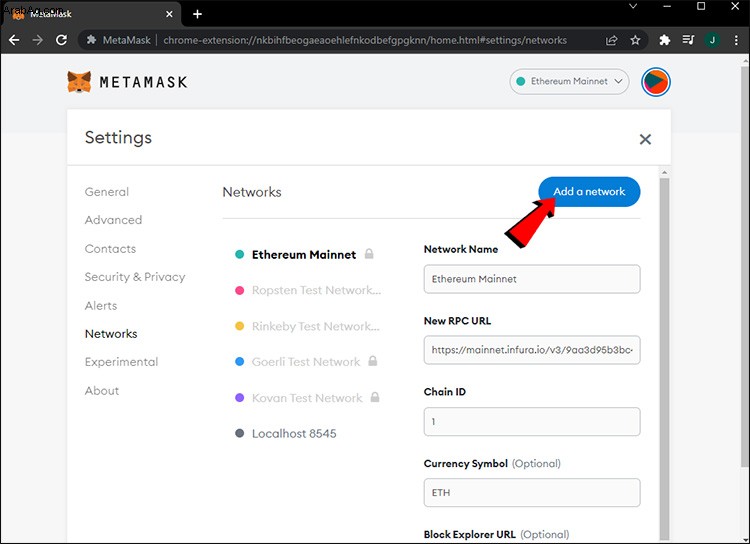Click the MetaMask fox logo

79,82
